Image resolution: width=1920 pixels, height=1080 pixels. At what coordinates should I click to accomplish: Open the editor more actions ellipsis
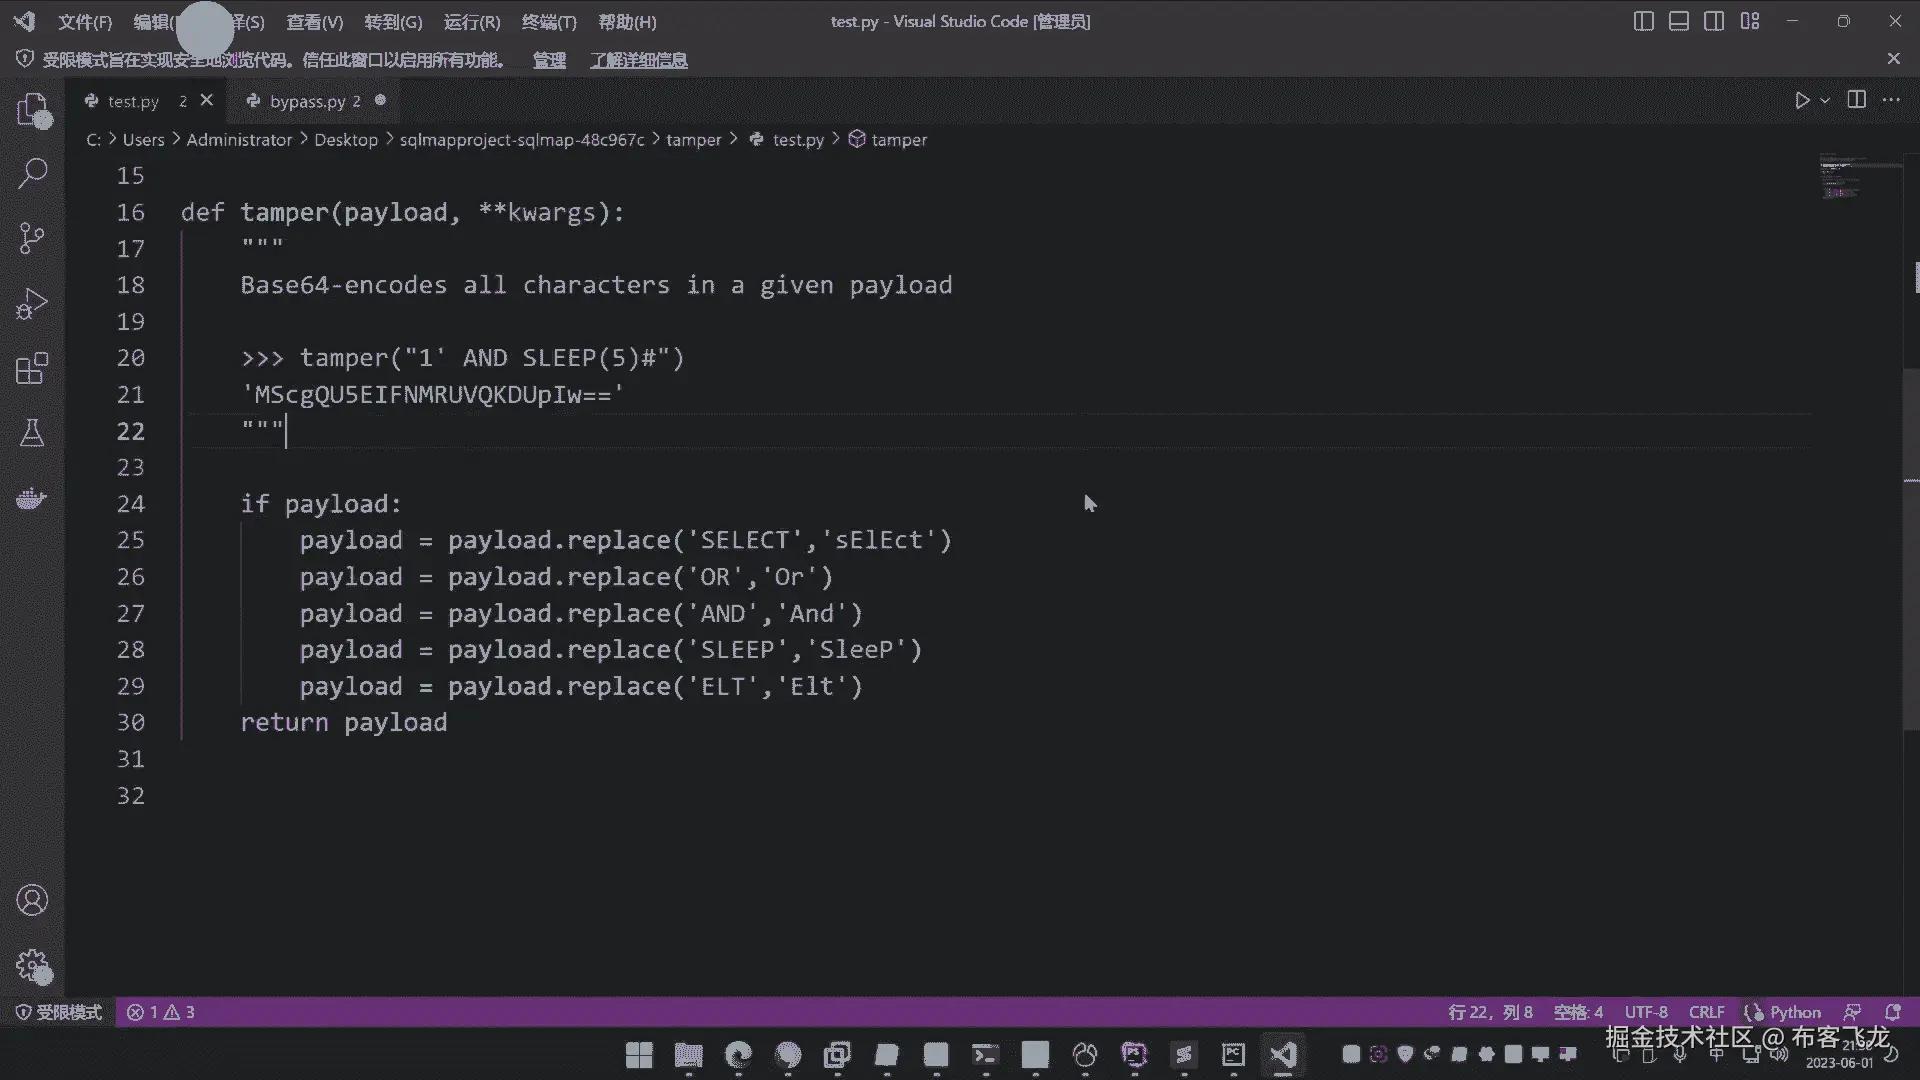pos(1891,100)
